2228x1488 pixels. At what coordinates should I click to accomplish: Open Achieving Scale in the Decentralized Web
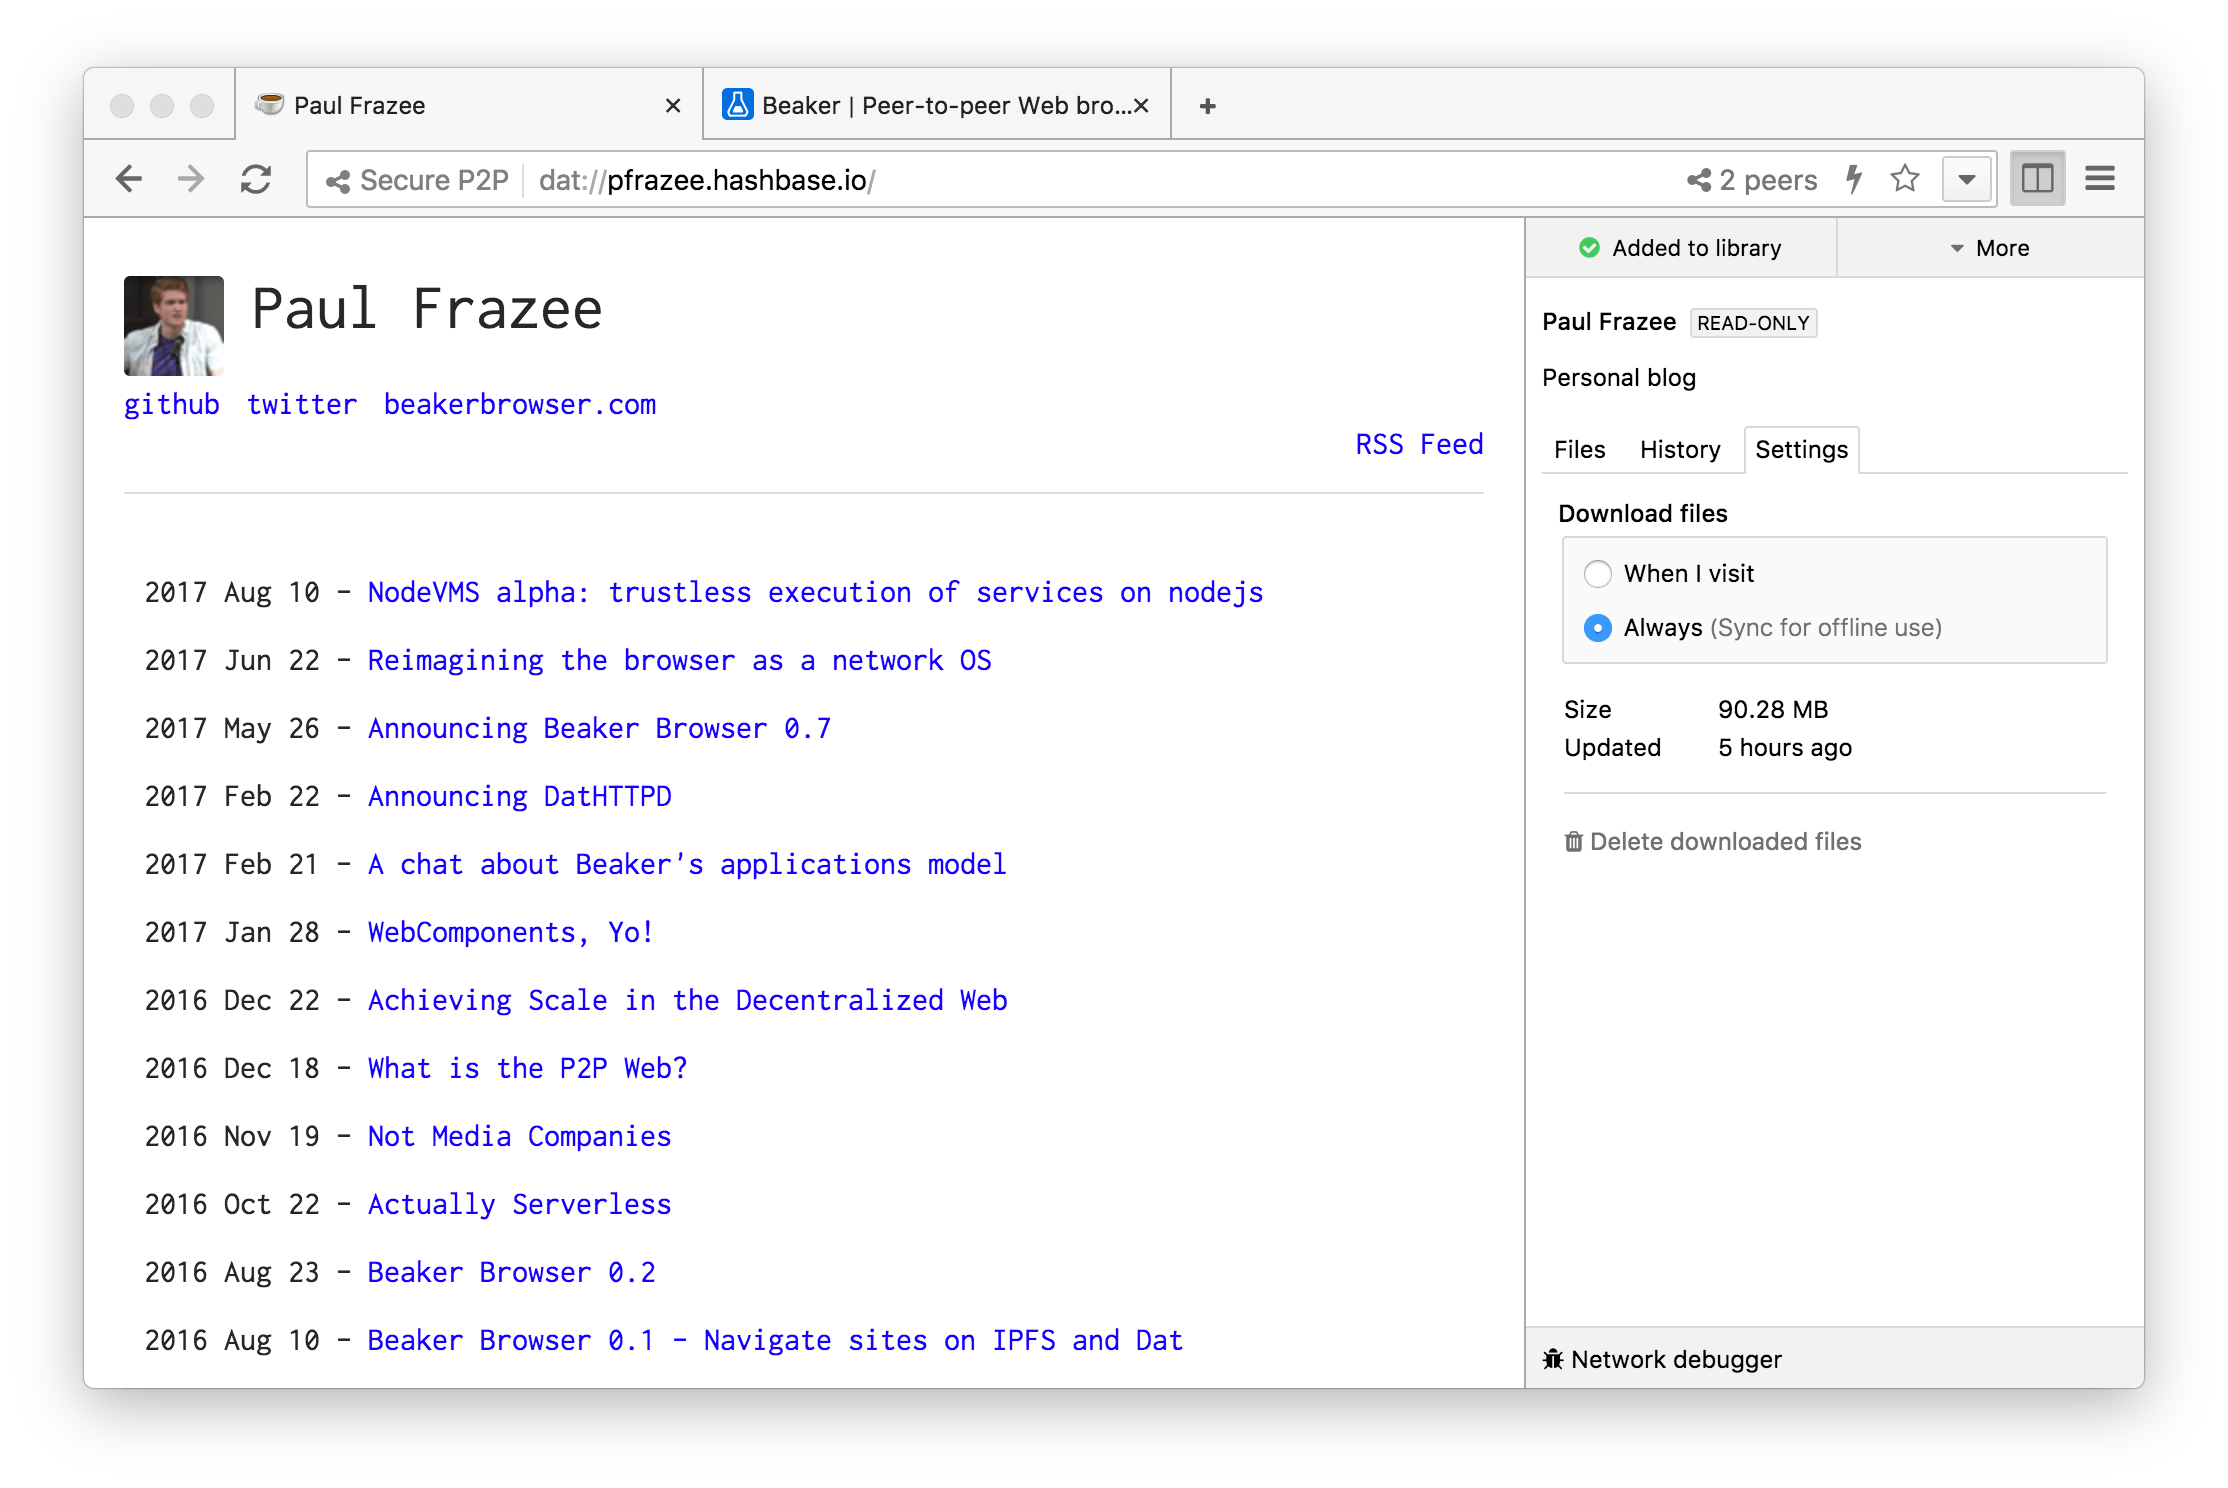688,1000
